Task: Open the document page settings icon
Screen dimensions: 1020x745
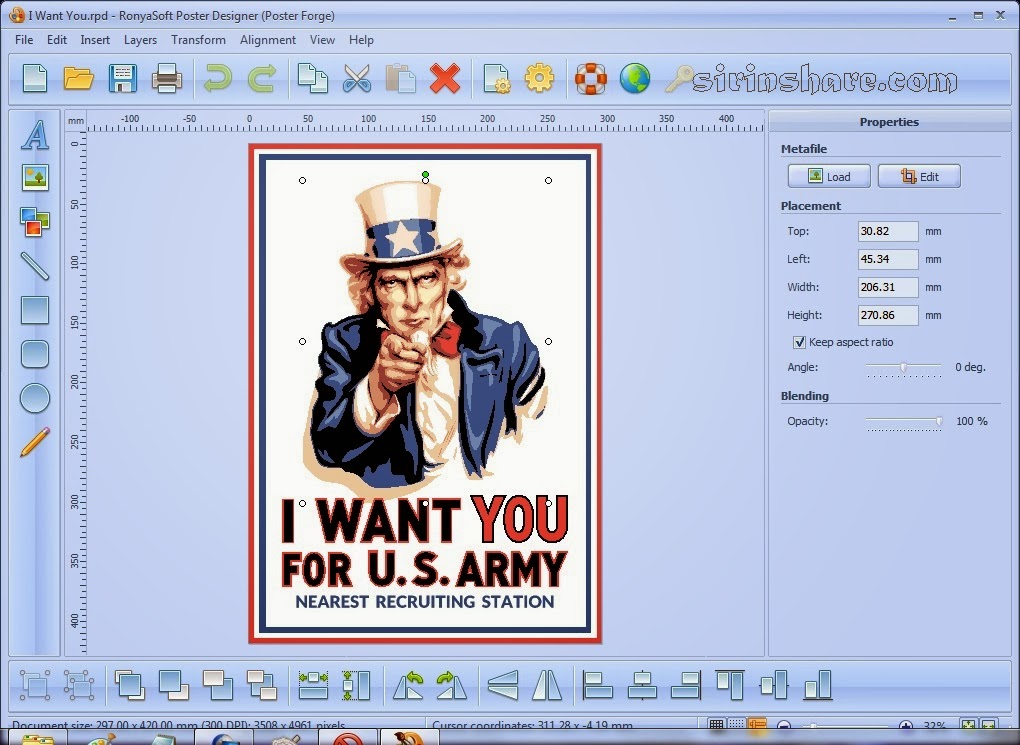Action: pyautogui.click(x=497, y=79)
